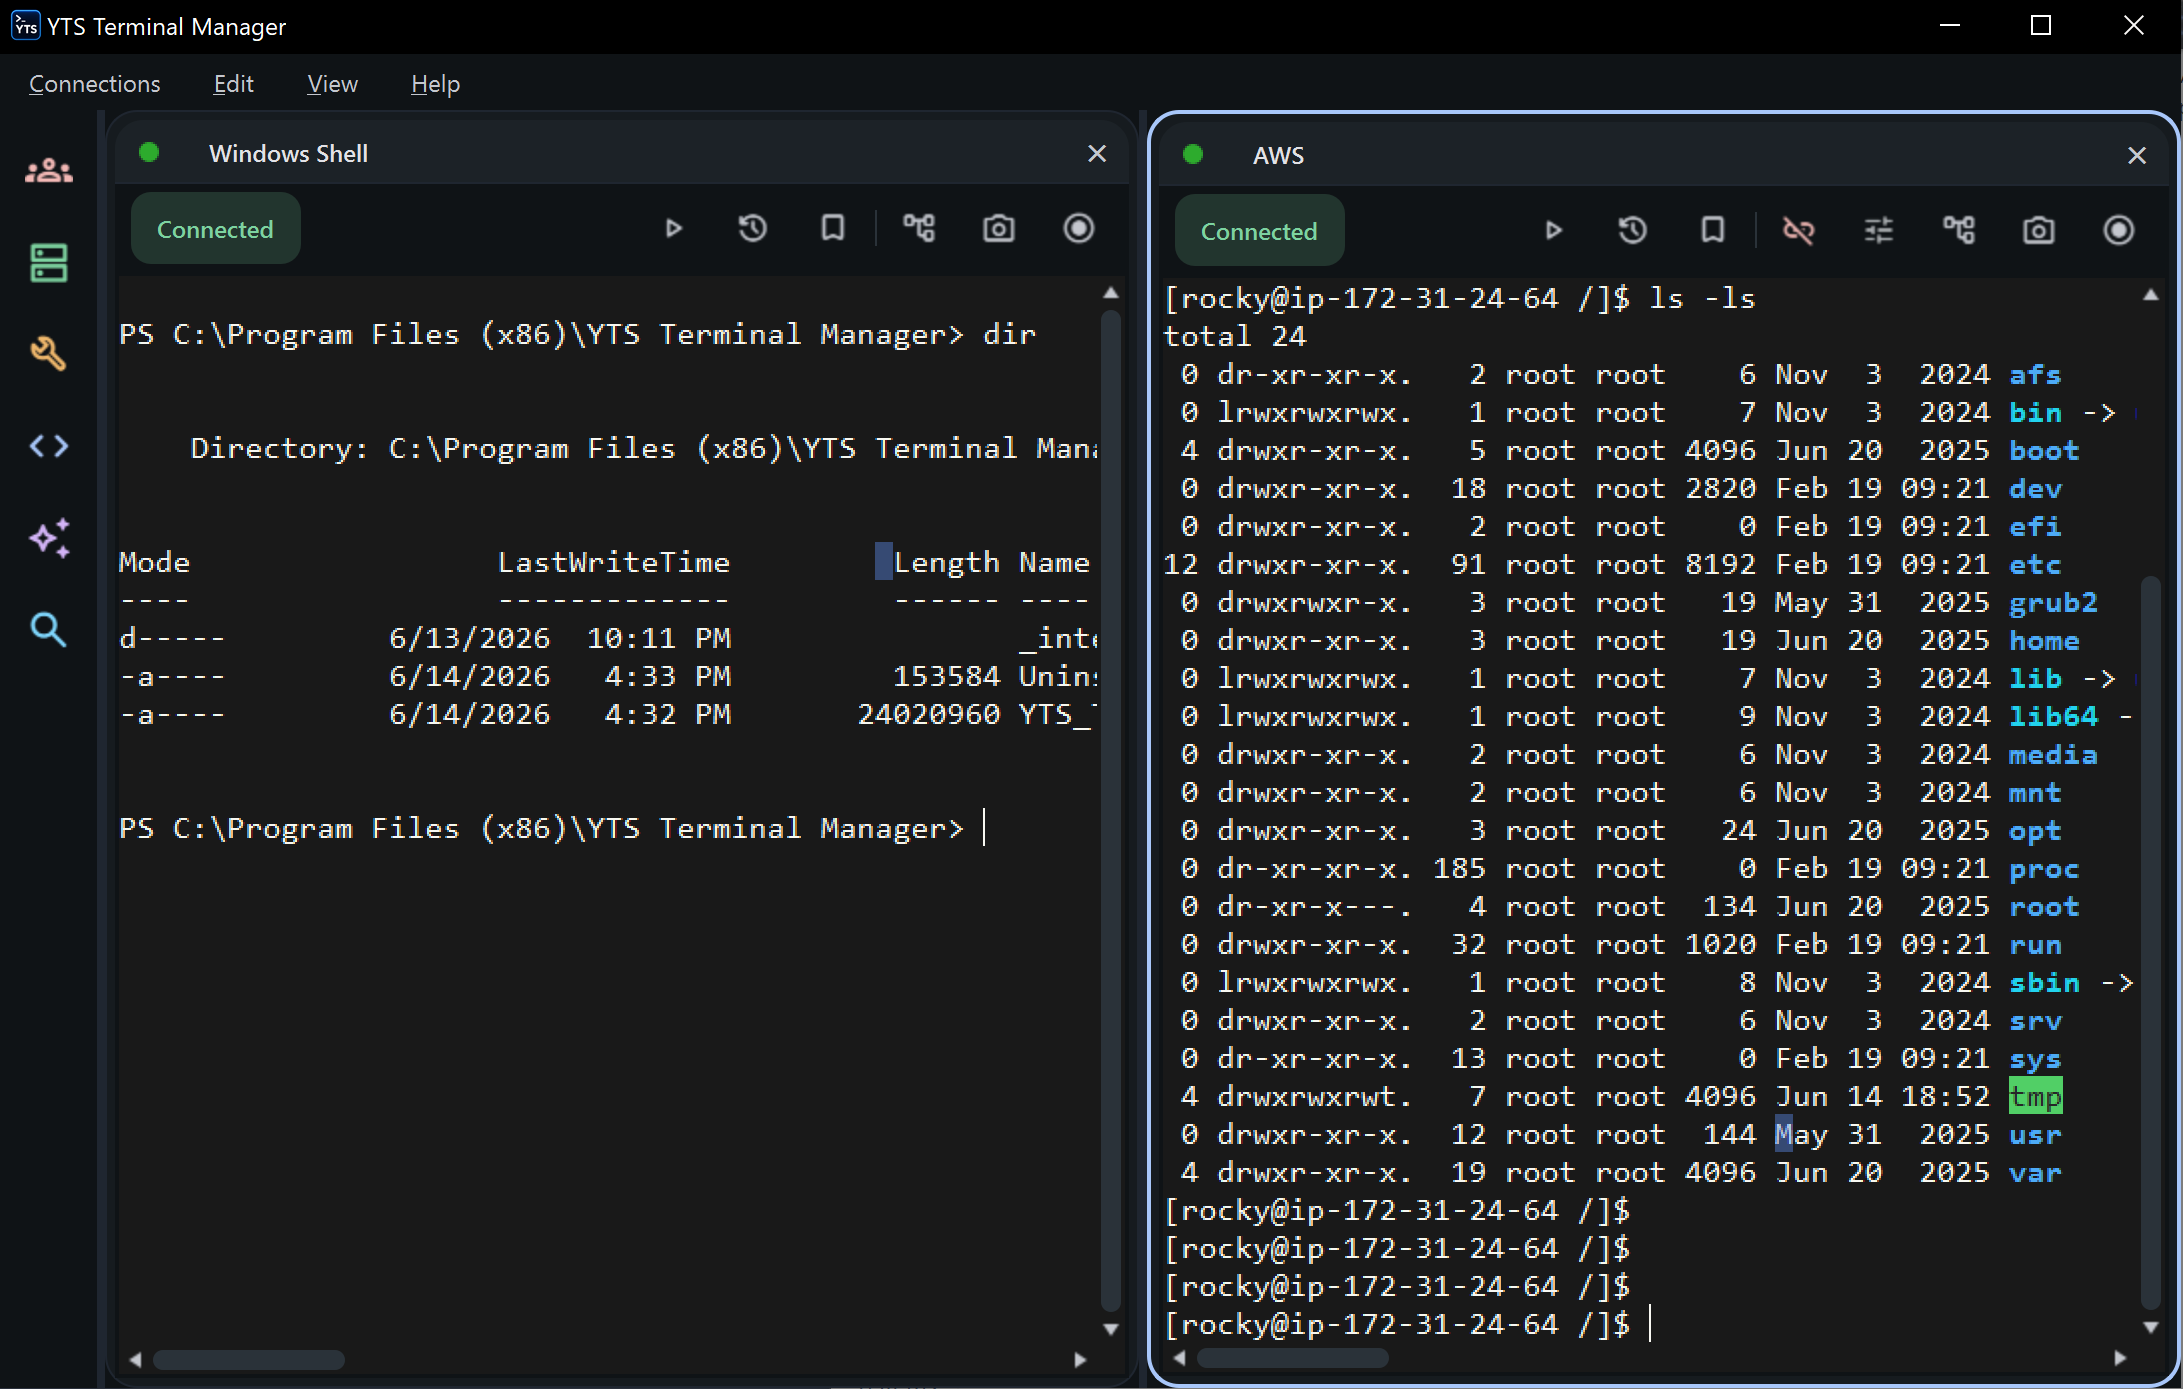
Task: Click the AWS horizontal scrollbar thumb
Action: [x=1292, y=1357]
